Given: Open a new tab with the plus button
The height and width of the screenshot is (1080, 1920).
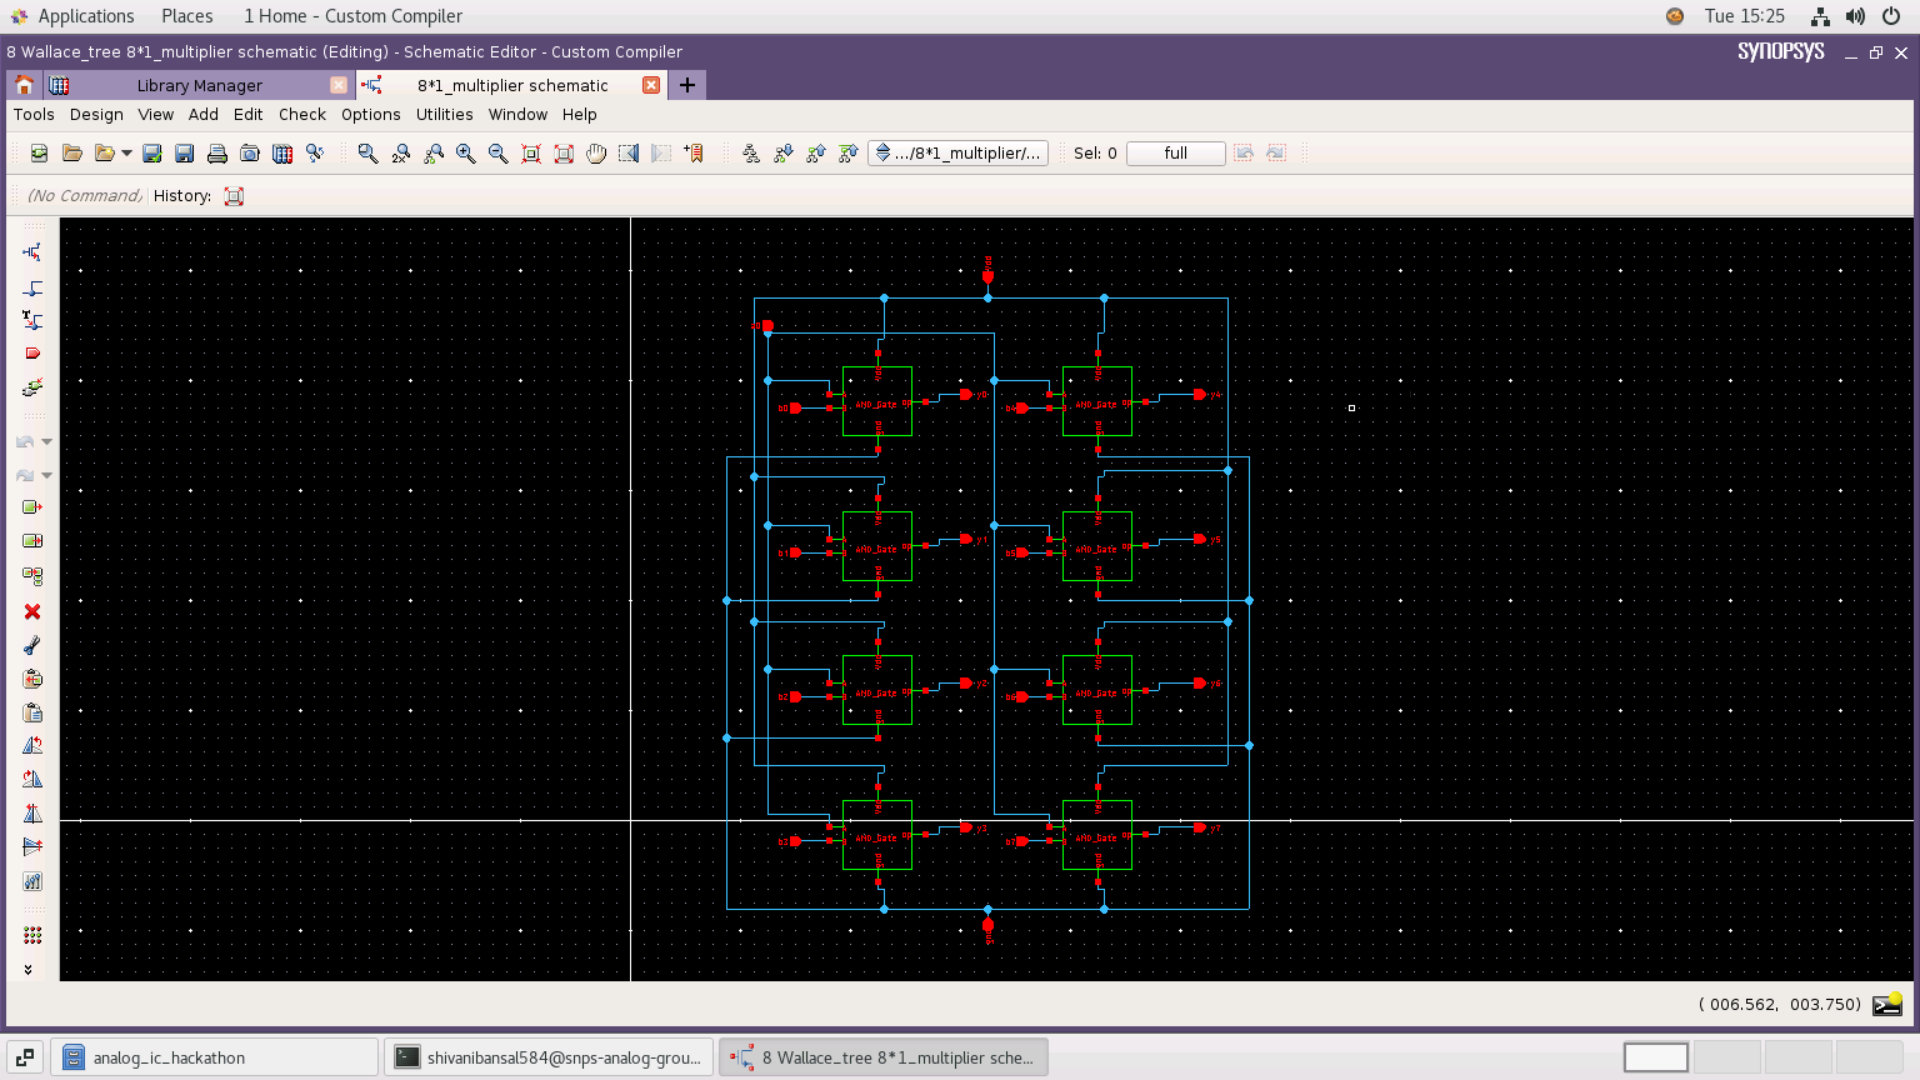Looking at the screenshot, I should [x=686, y=85].
